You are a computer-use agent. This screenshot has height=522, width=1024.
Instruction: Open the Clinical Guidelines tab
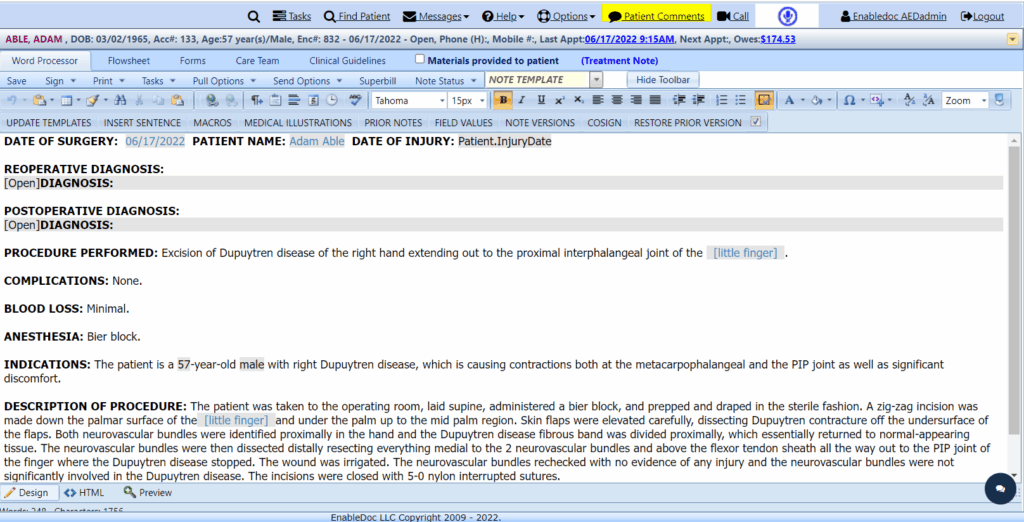point(347,61)
